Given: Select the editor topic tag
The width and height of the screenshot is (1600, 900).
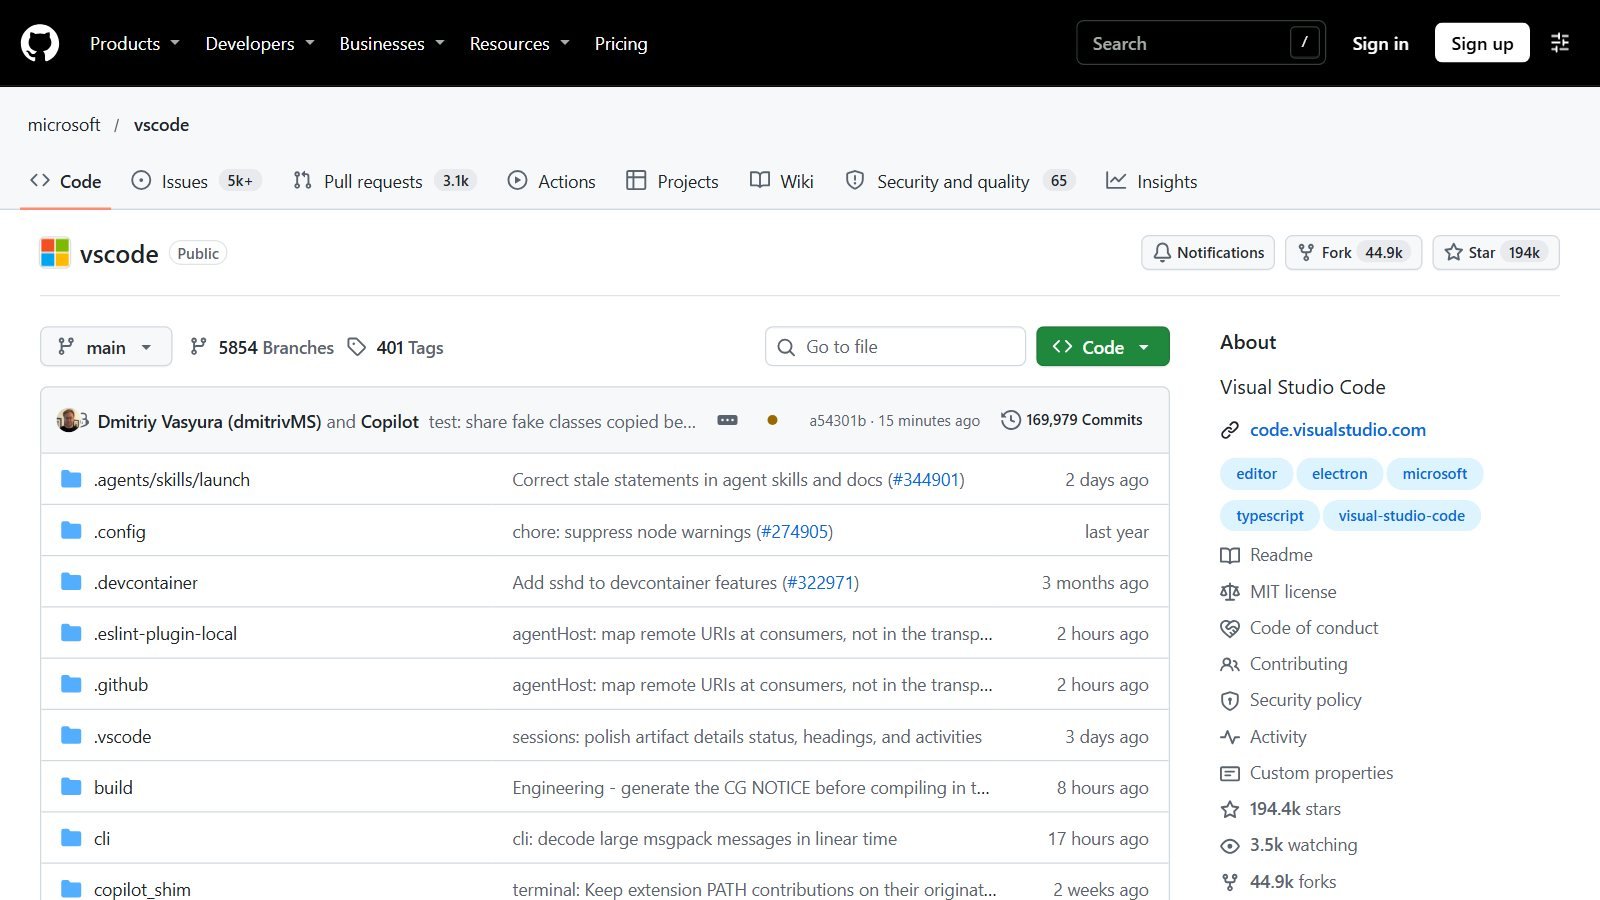Looking at the screenshot, I should (1257, 474).
